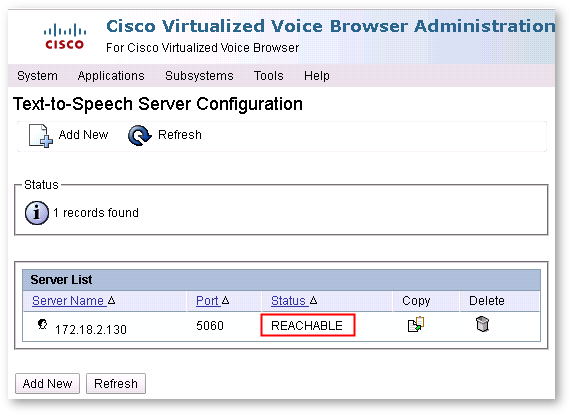Open the Applications menu
The image size is (571, 415).
111,76
